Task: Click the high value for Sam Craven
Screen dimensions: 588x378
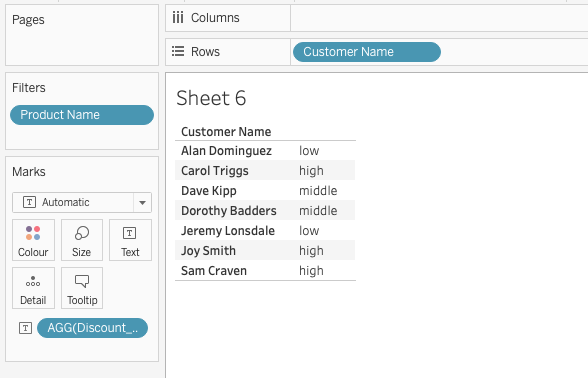Action: [x=311, y=271]
